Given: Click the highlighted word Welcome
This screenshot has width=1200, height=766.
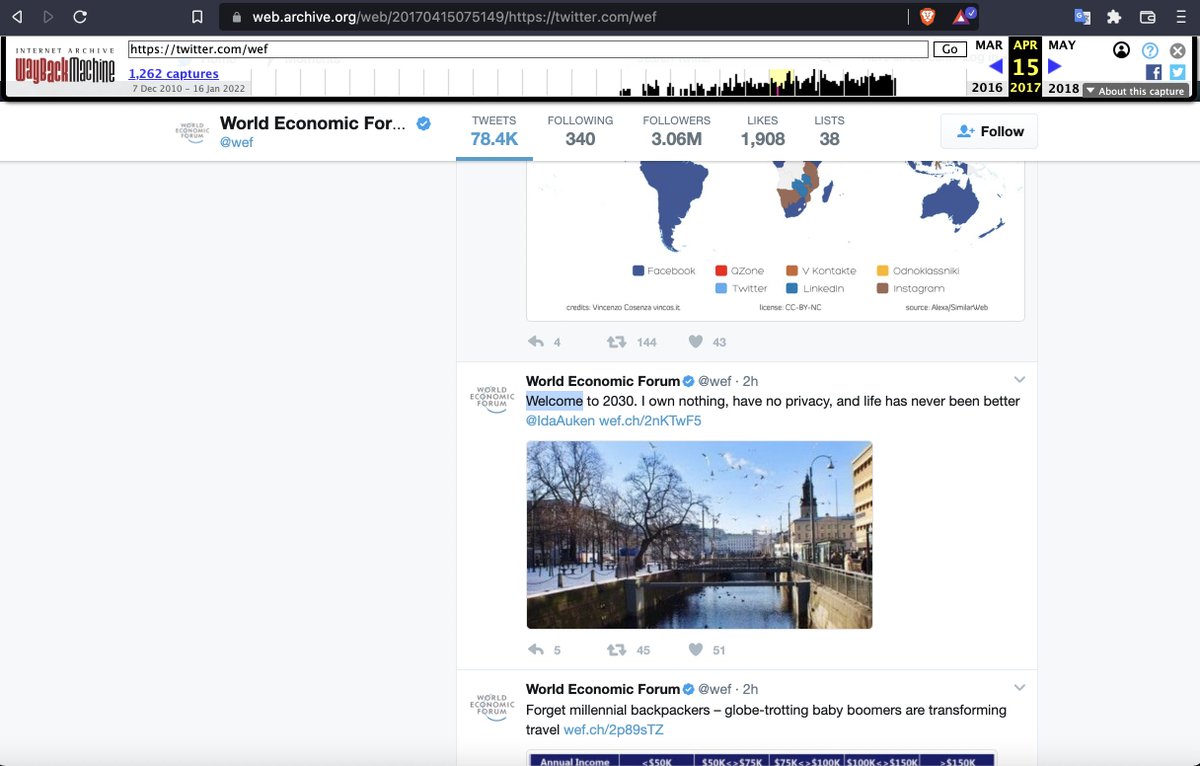Looking at the screenshot, I should pyautogui.click(x=554, y=401).
